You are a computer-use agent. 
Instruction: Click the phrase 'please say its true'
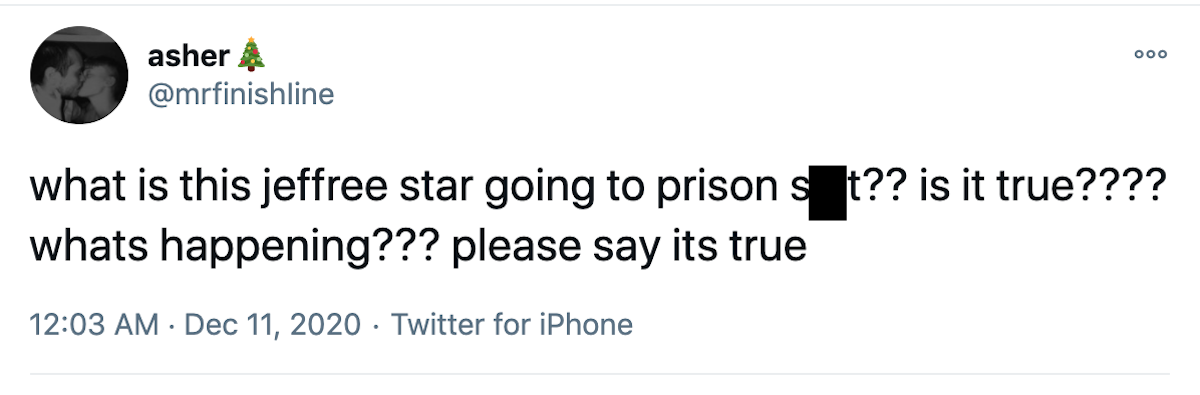coord(628,245)
